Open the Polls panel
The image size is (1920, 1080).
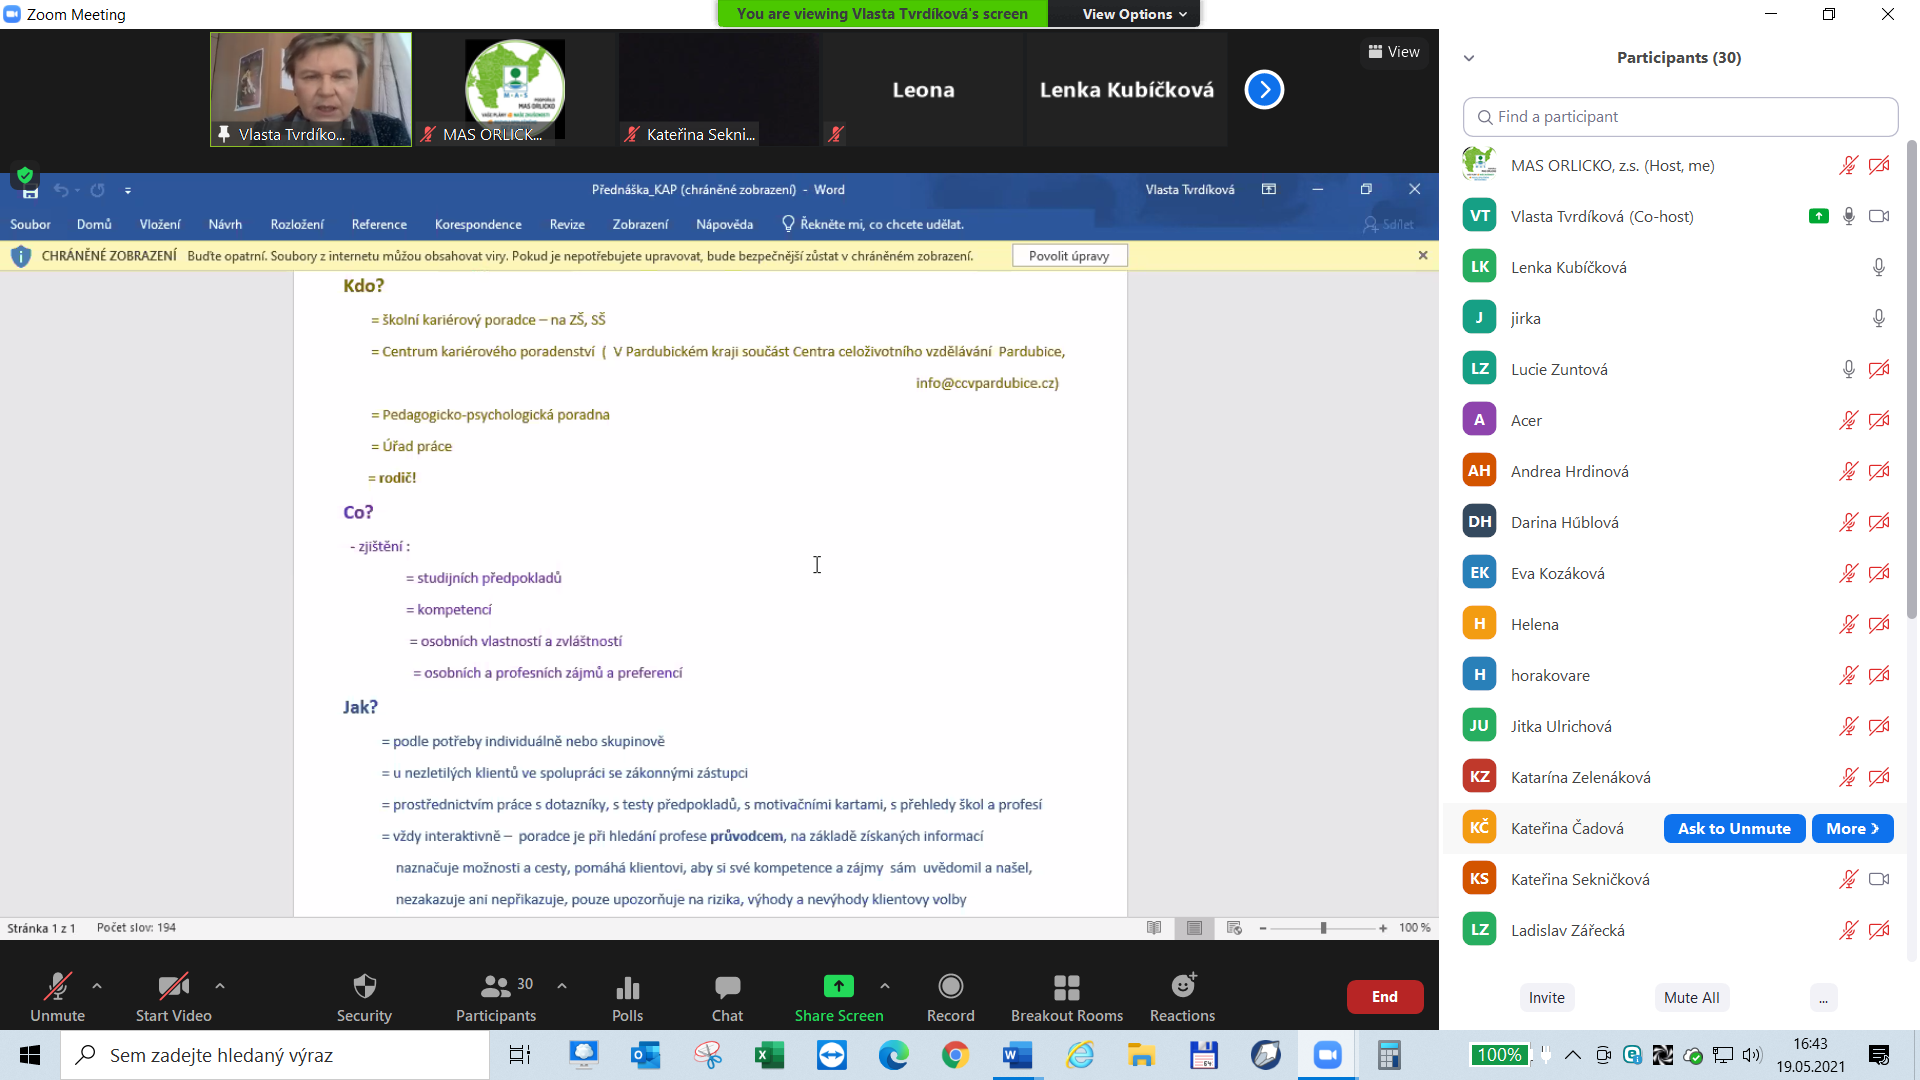click(627, 996)
